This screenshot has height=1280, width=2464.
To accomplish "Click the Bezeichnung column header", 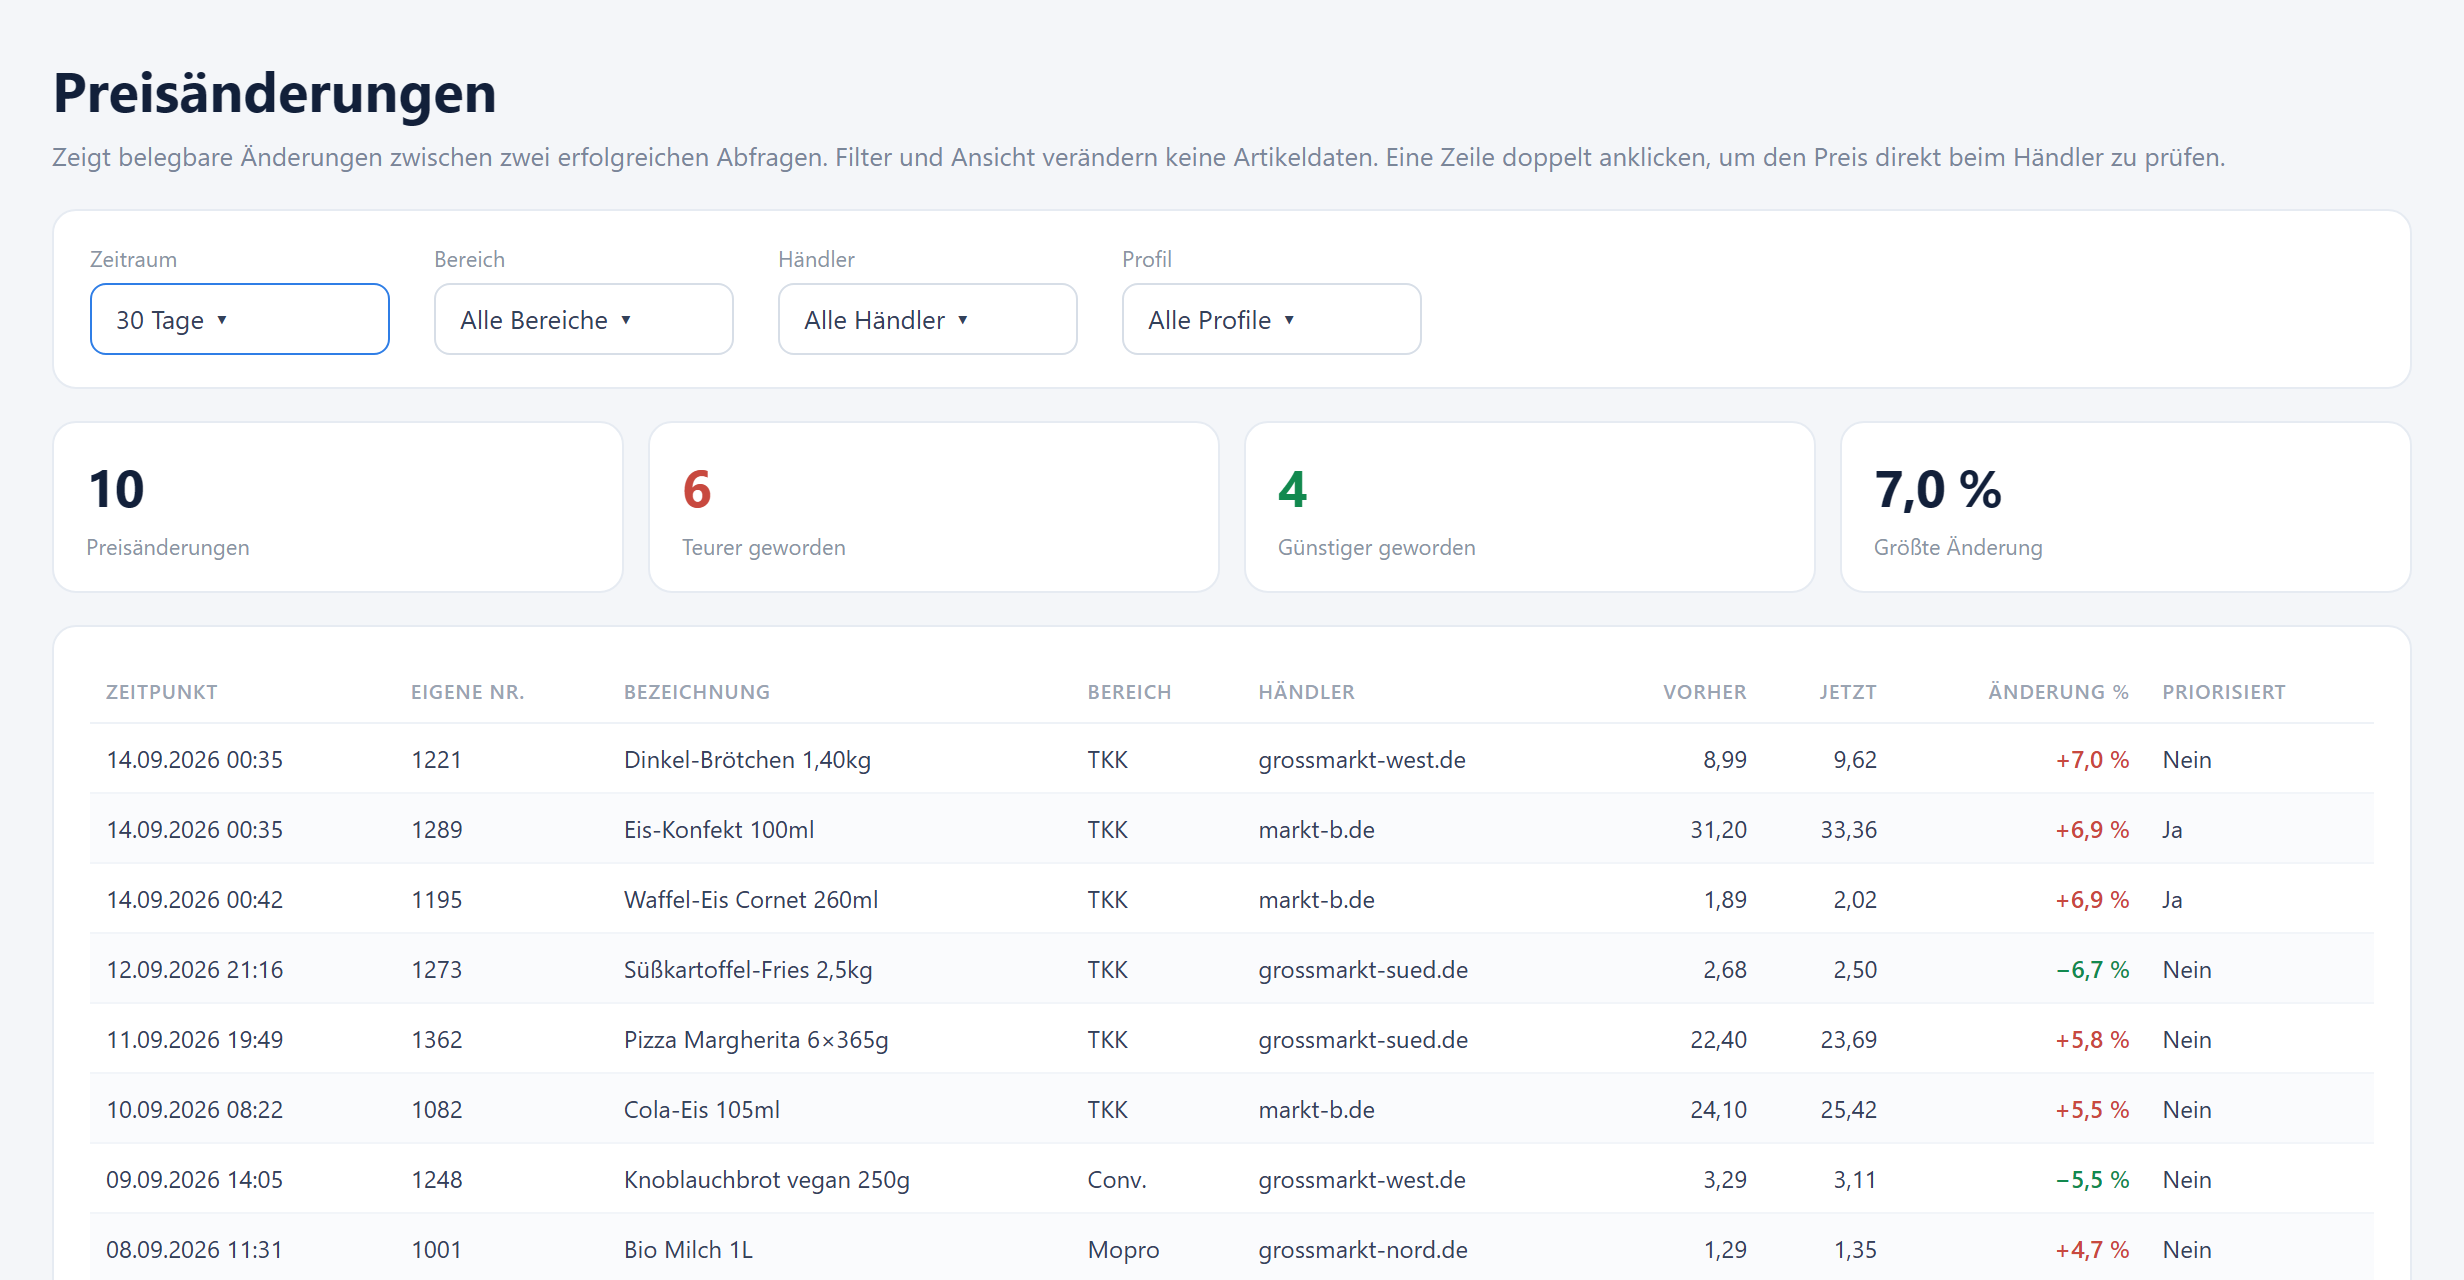I will click(x=697, y=692).
